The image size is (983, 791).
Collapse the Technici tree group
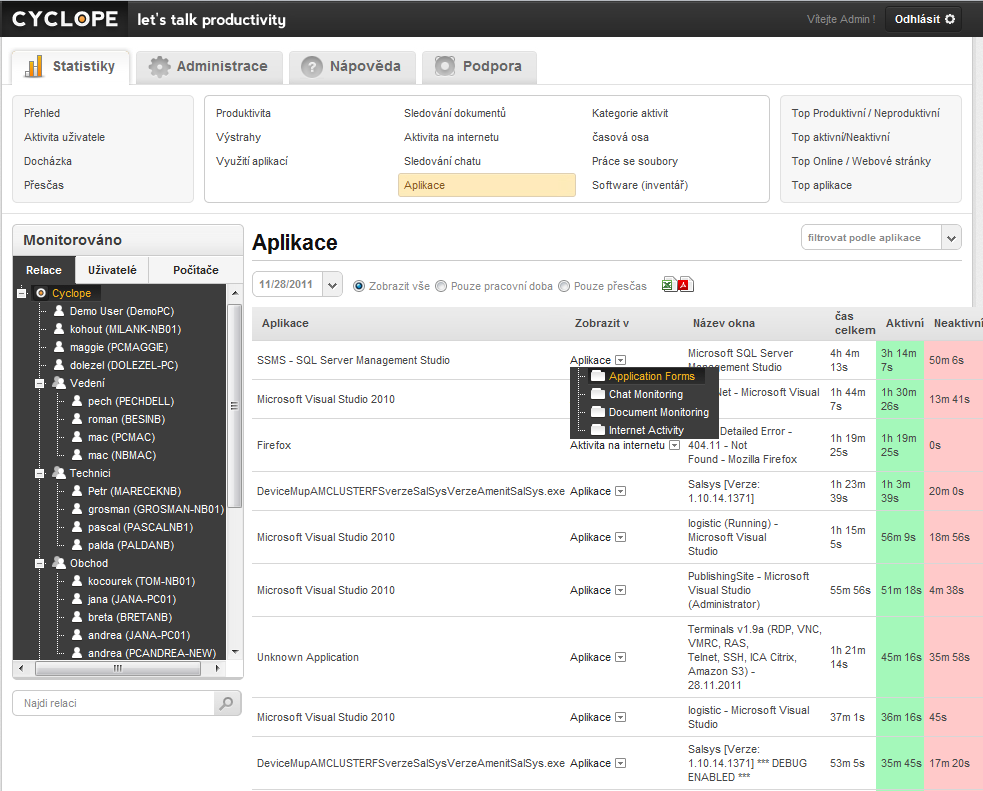coord(39,473)
